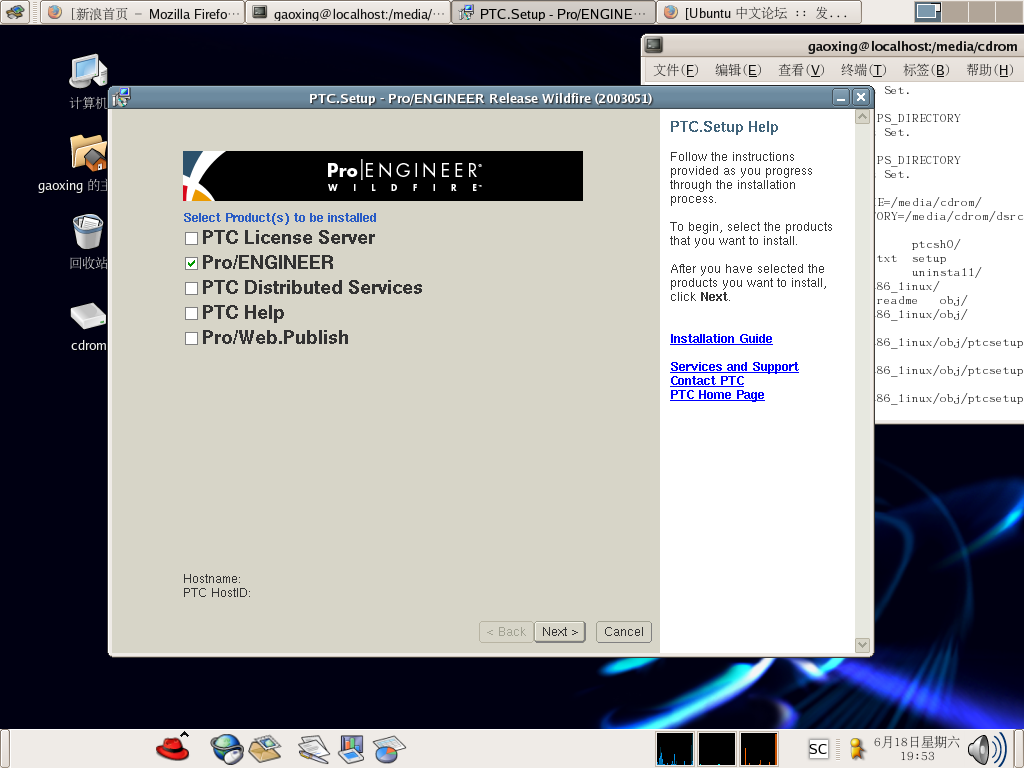Open terminal 终端(T) menu
The width and height of the screenshot is (1024, 768).
tap(863, 70)
